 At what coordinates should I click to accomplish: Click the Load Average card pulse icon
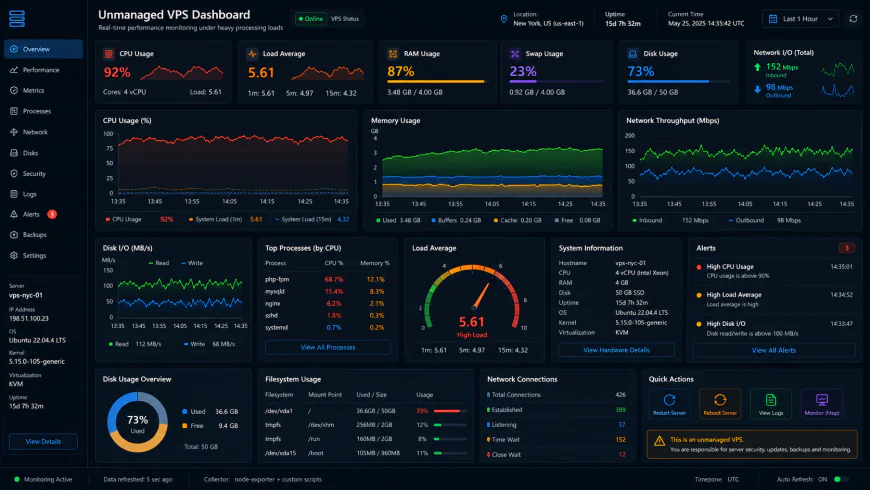252,54
